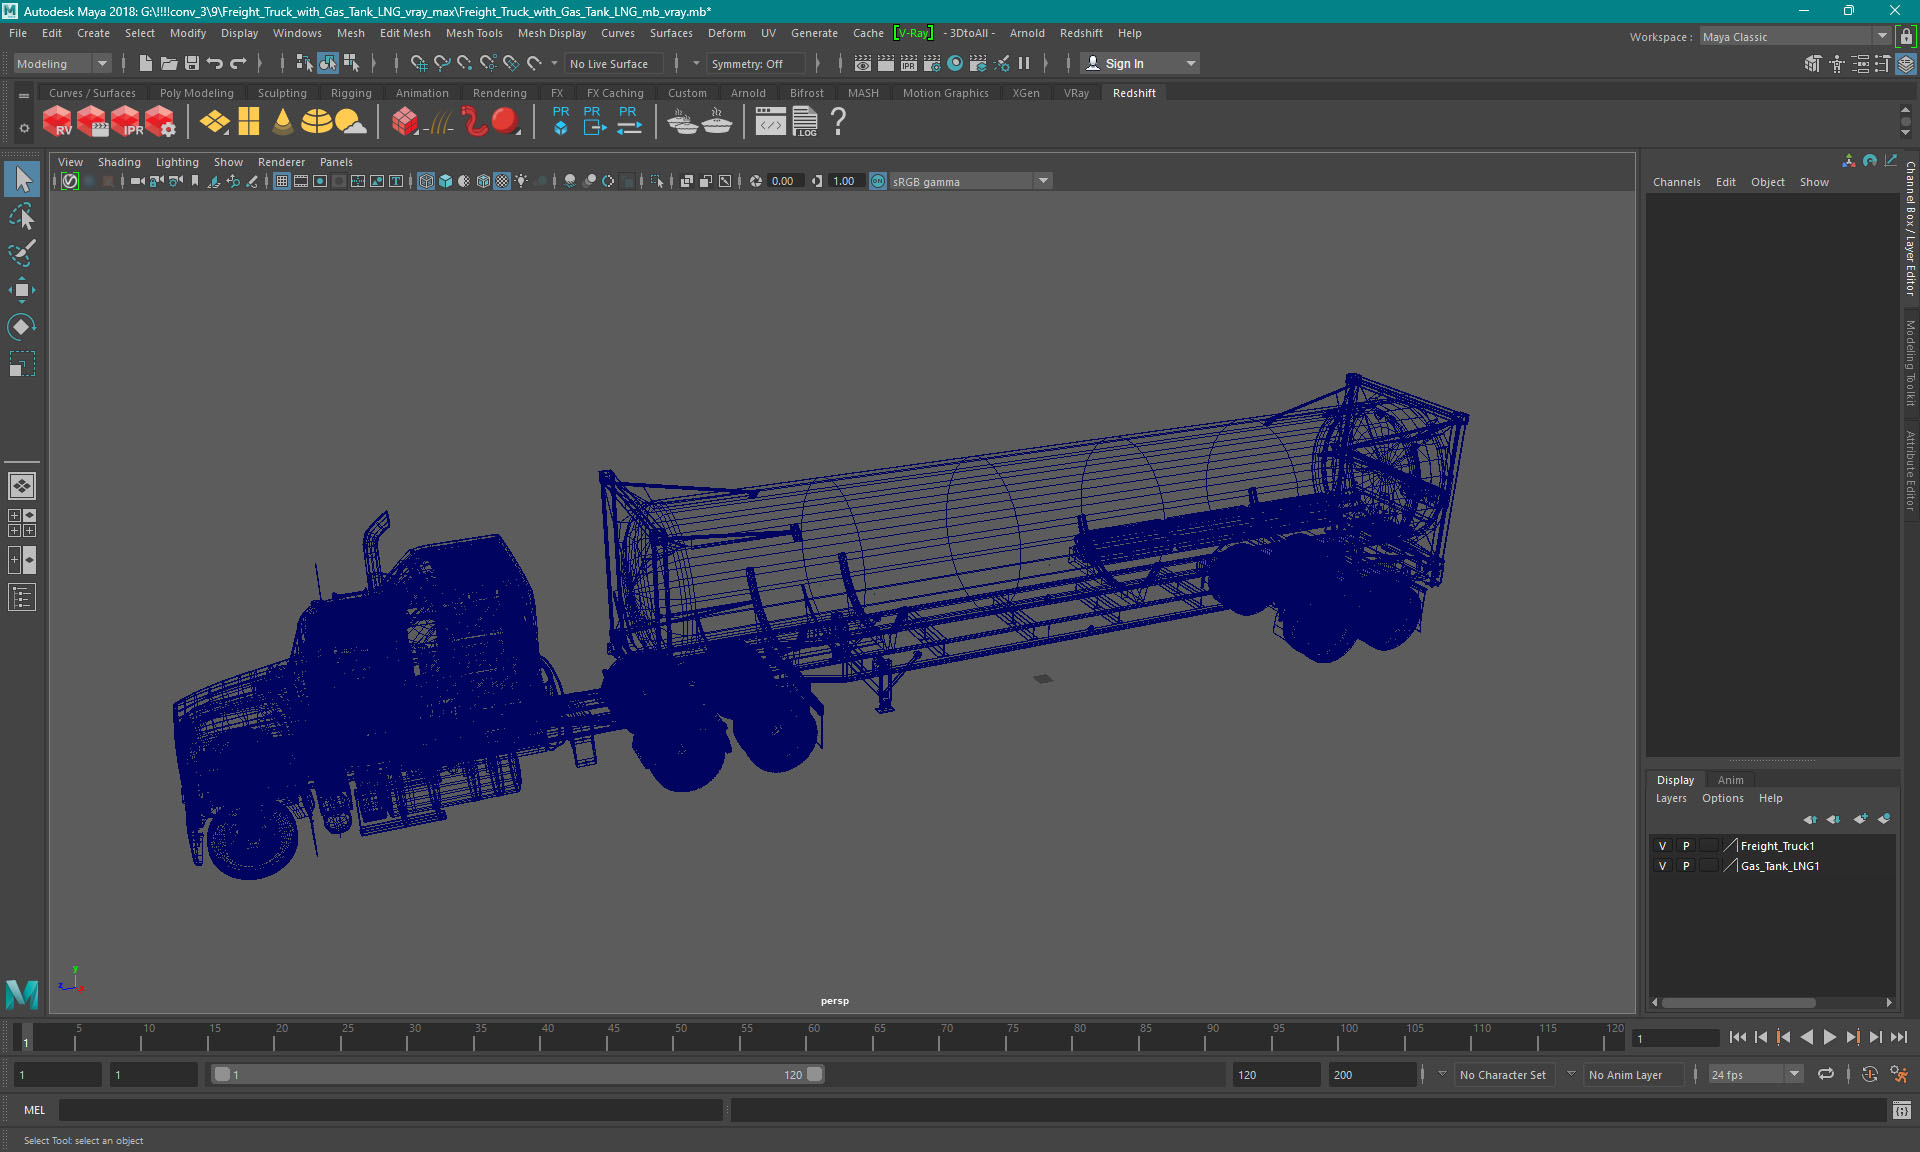Save the current scene icon
Screen dimensions: 1920x1152
point(192,63)
